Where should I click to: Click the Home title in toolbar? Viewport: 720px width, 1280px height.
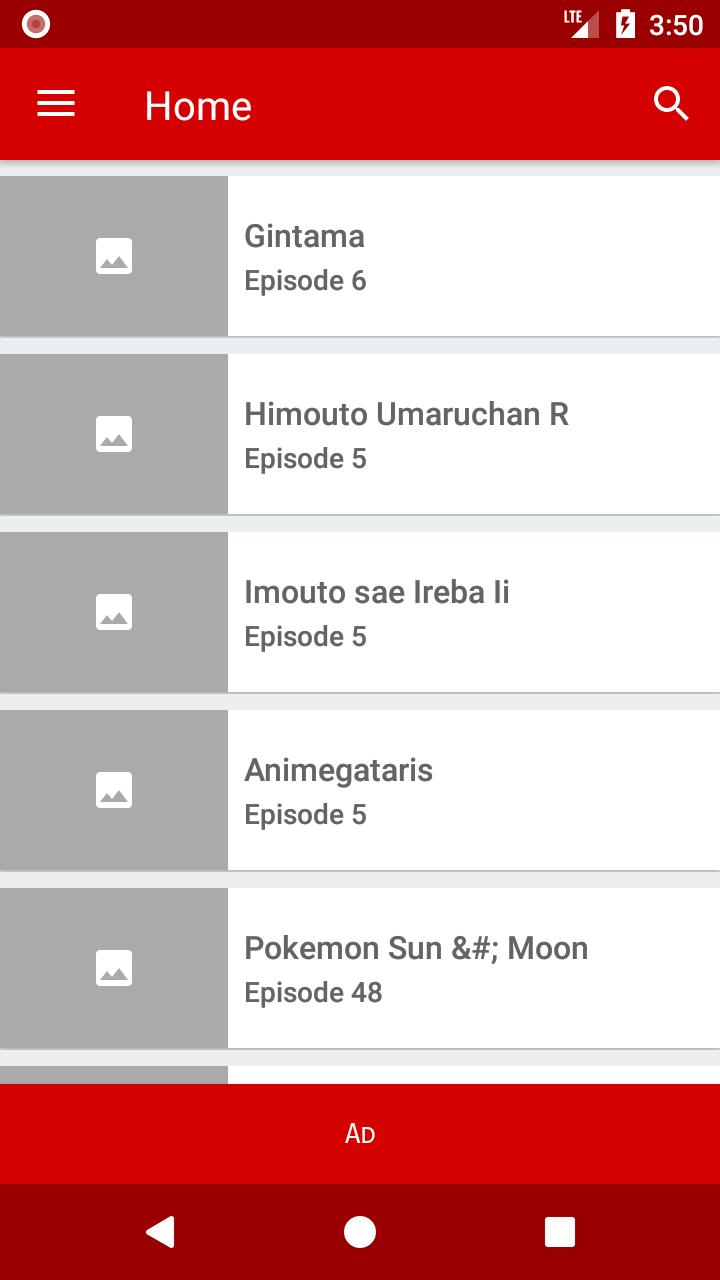click(198, 106)
